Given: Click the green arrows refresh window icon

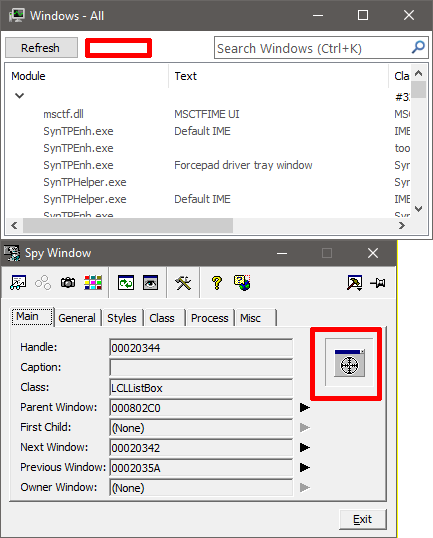Looking at the screenshot, I should click(x=126, y=283).
